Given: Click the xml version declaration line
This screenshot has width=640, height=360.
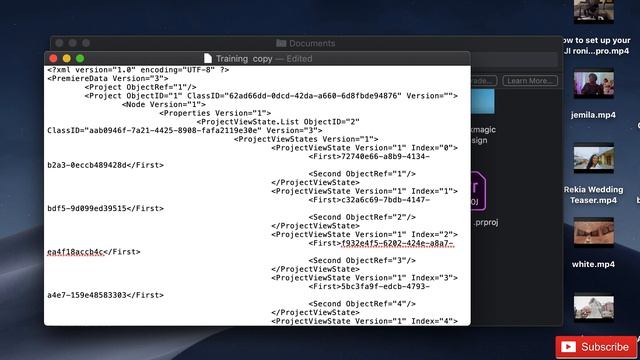Looking at the screenshot, I should coord(138,70).
